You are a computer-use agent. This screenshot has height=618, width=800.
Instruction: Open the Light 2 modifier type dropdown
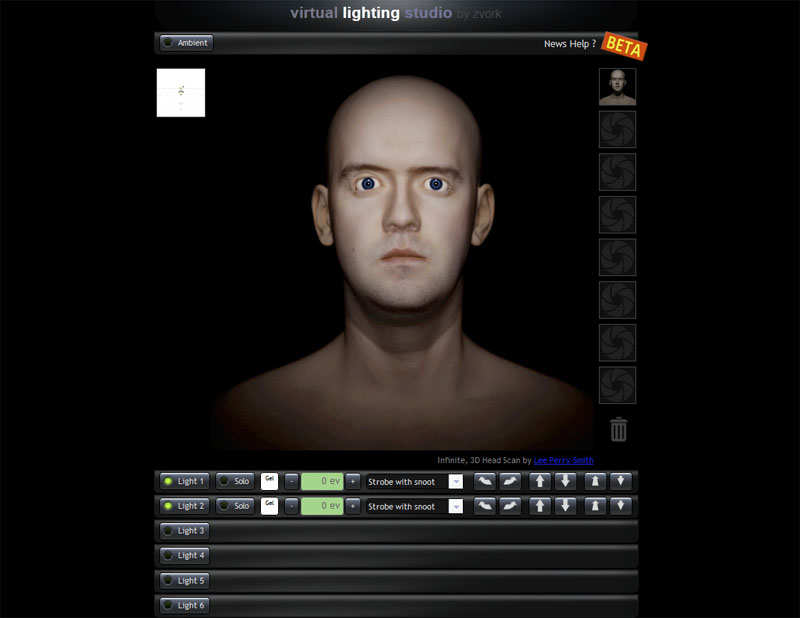415,506
